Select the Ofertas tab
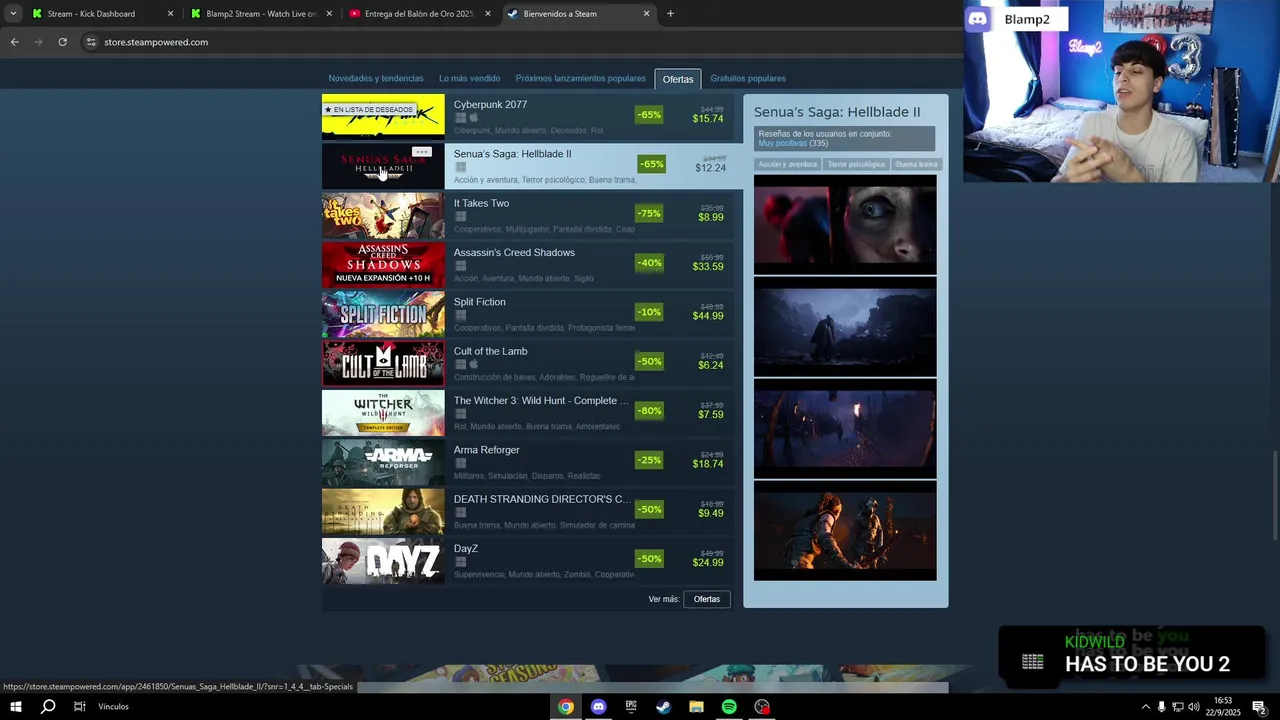 pos(678,79)
